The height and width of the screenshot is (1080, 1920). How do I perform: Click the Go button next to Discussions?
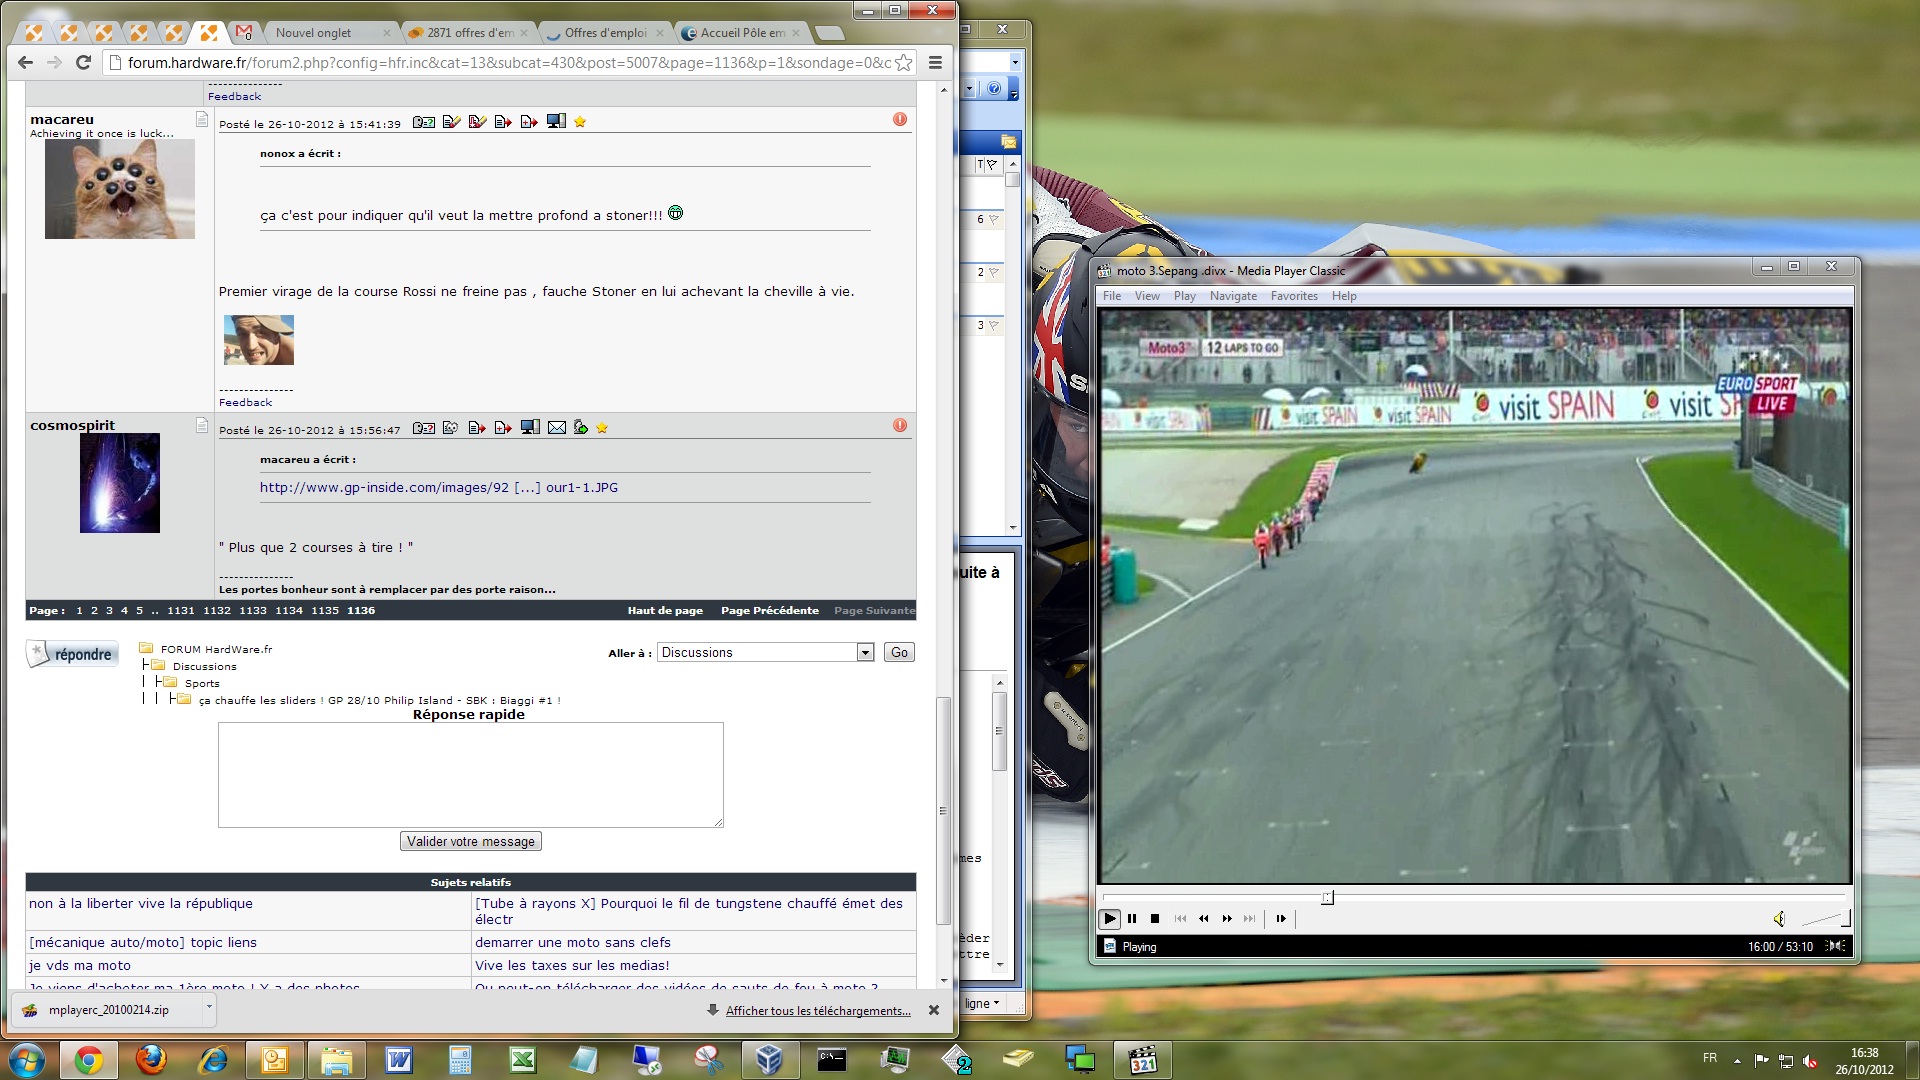(899, 652)
